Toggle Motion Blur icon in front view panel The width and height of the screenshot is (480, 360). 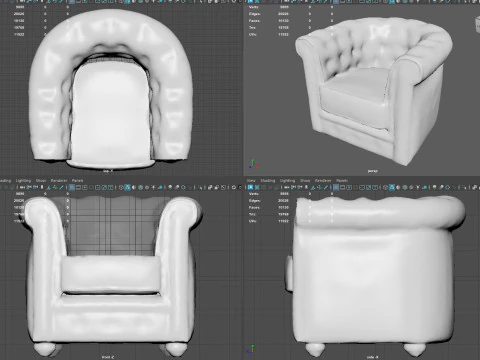tap(177, 188)
